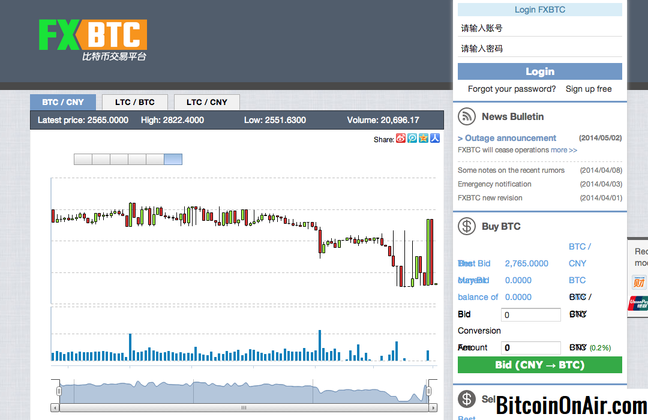Click the Sell section dollar icon
This screenshot has height=420, width=648.
pos(467,399)
